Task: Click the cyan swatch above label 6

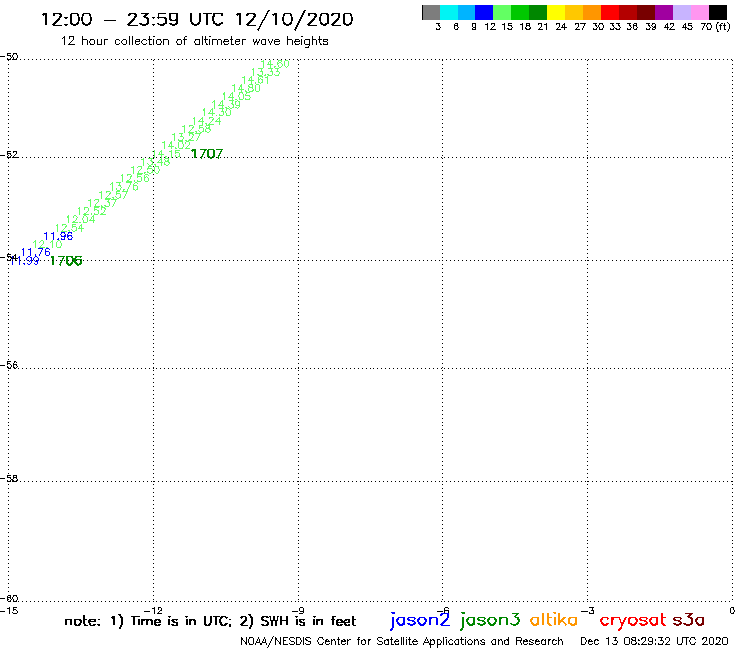Action: tap(449, 12)
